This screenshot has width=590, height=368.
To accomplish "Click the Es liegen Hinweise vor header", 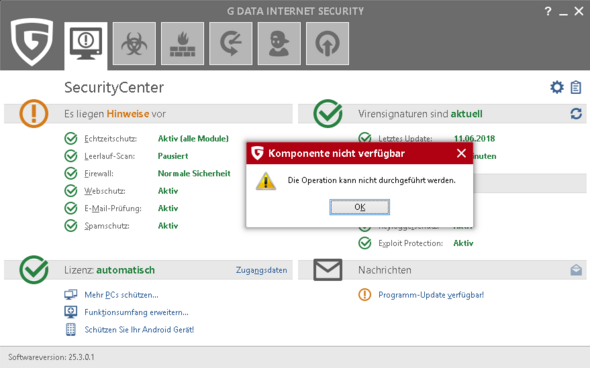I will (115, 114).
